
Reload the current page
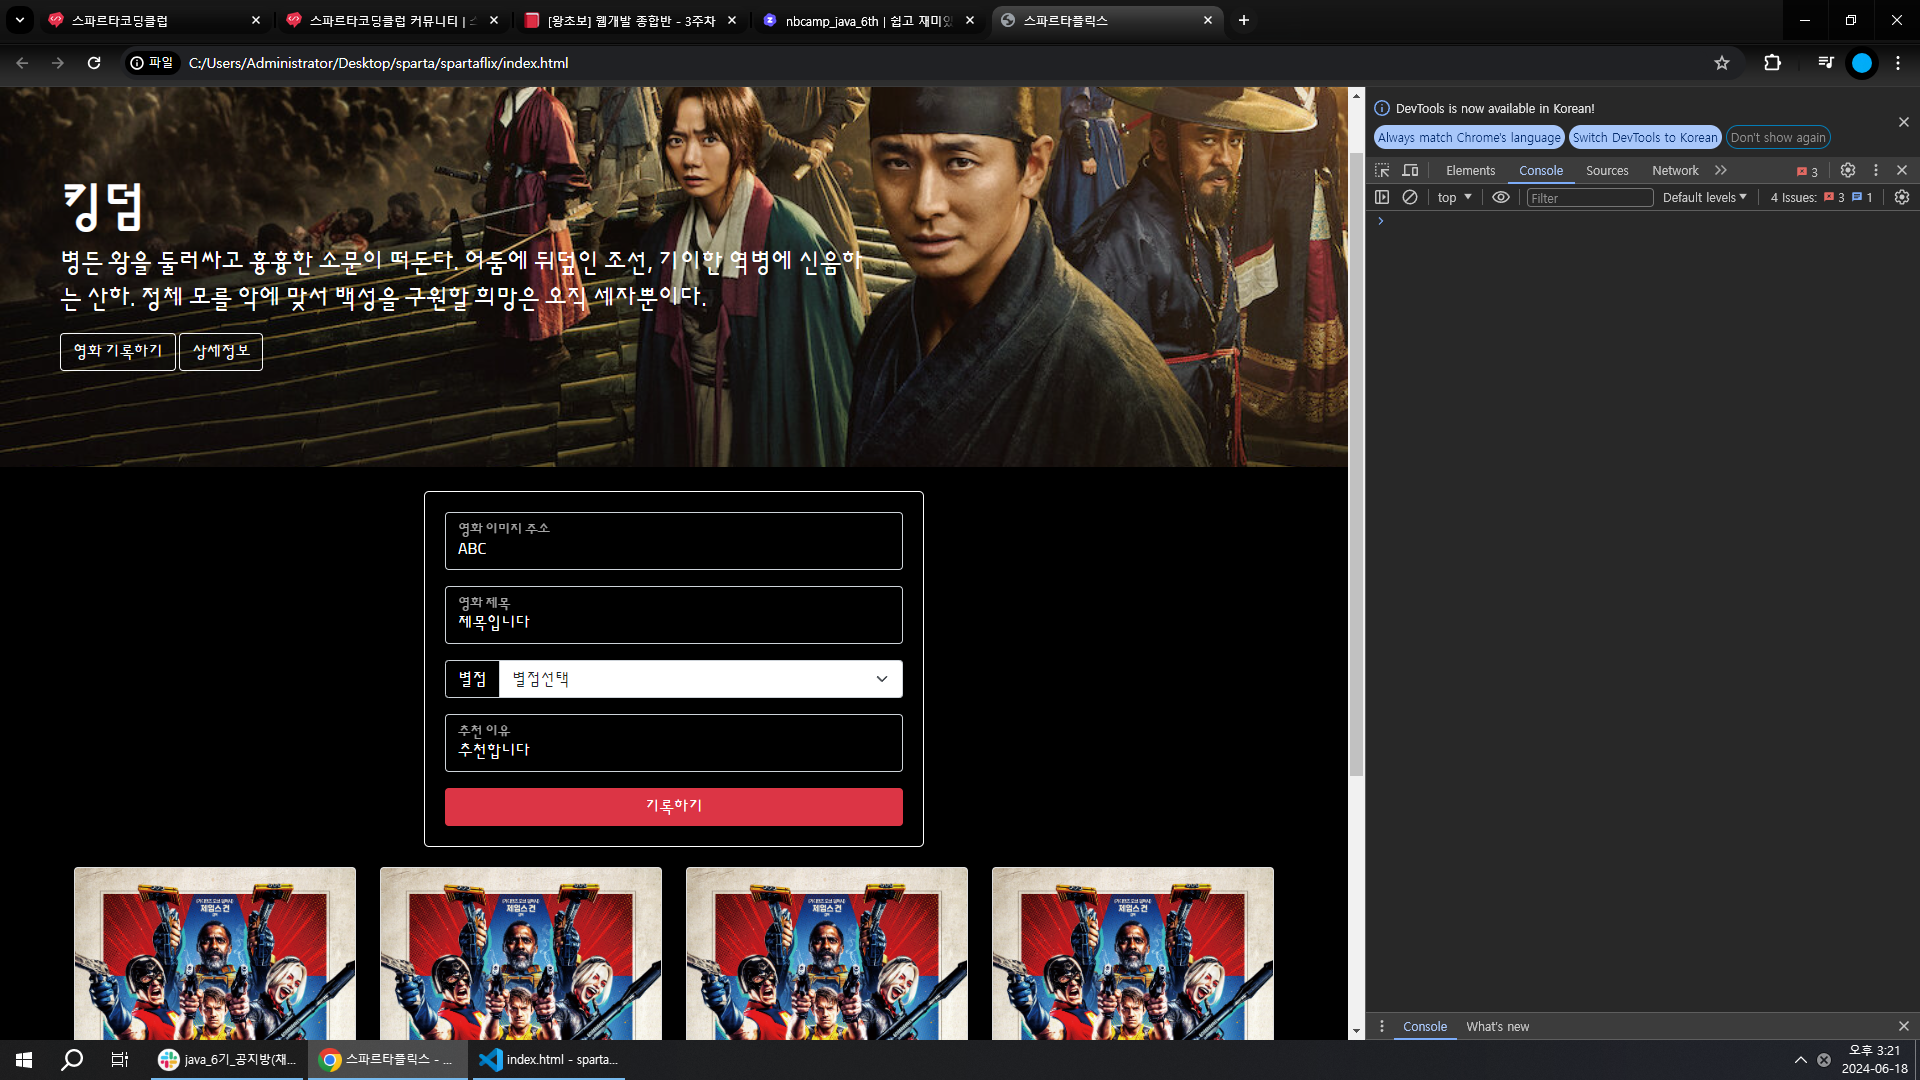[94, 63]
